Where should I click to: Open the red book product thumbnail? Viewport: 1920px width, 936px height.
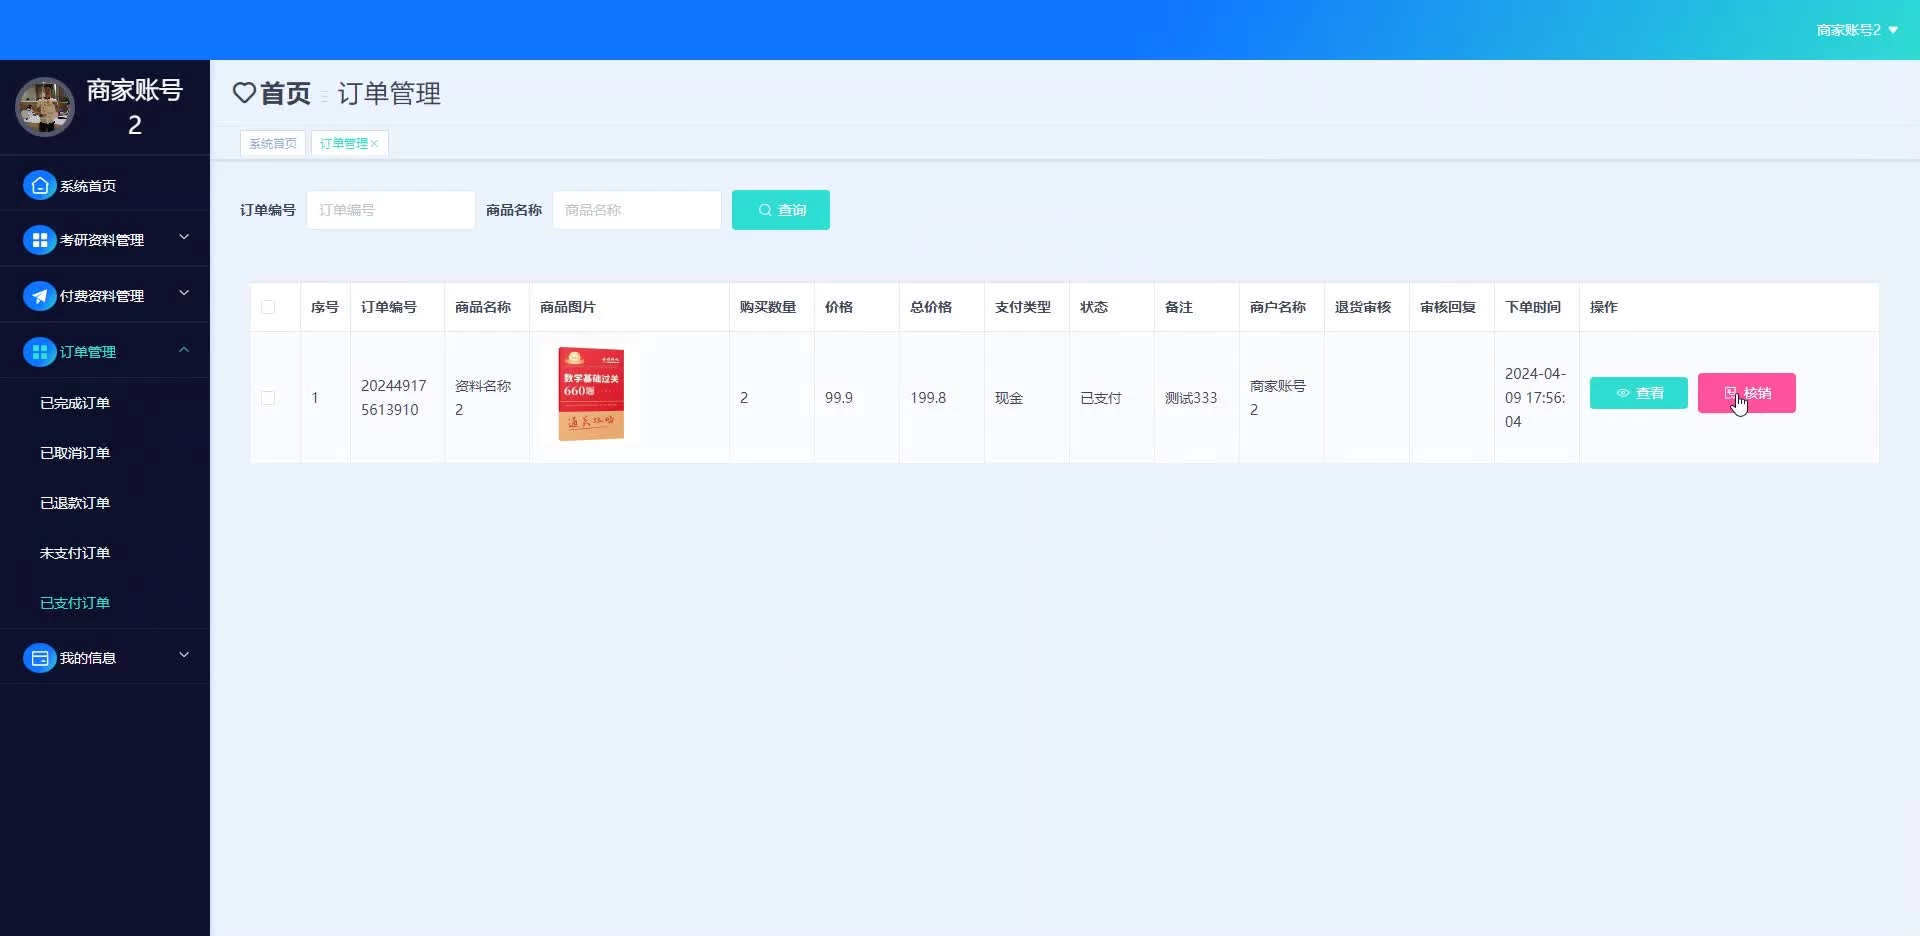(x=591, y=394)
